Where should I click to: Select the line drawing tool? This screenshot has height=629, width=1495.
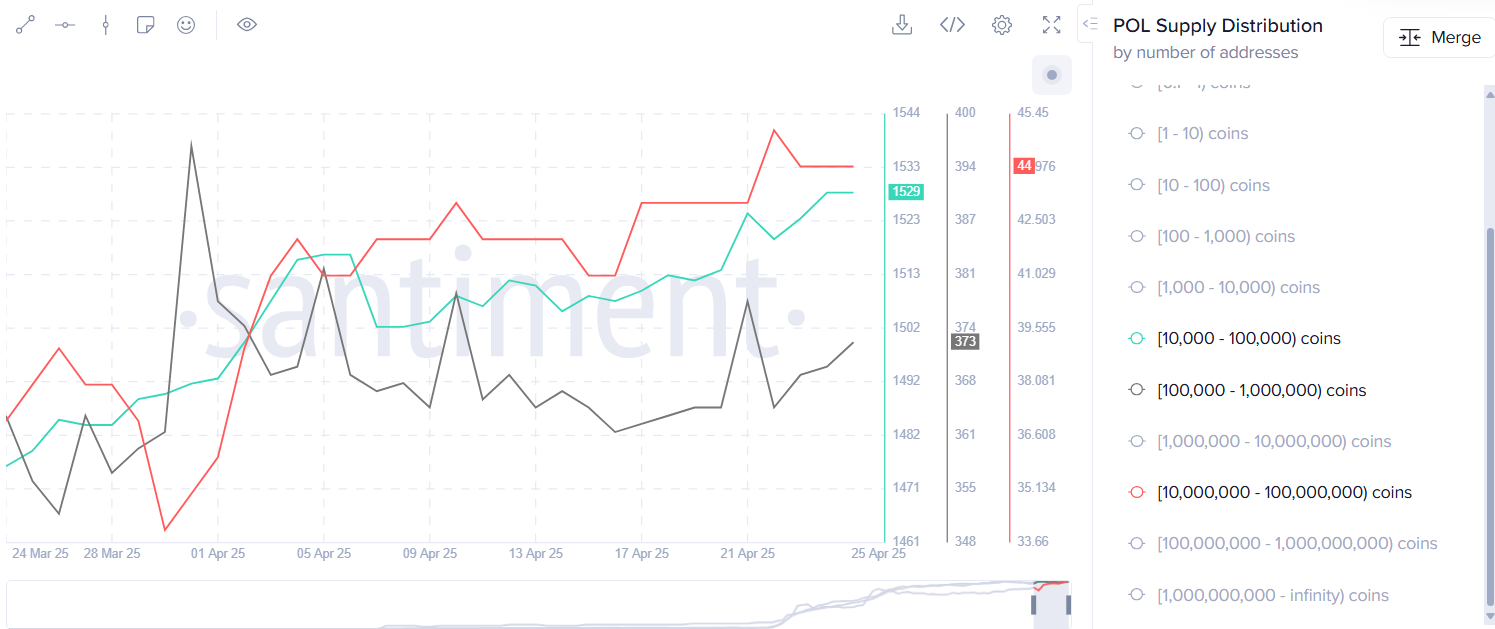(25, 25)
